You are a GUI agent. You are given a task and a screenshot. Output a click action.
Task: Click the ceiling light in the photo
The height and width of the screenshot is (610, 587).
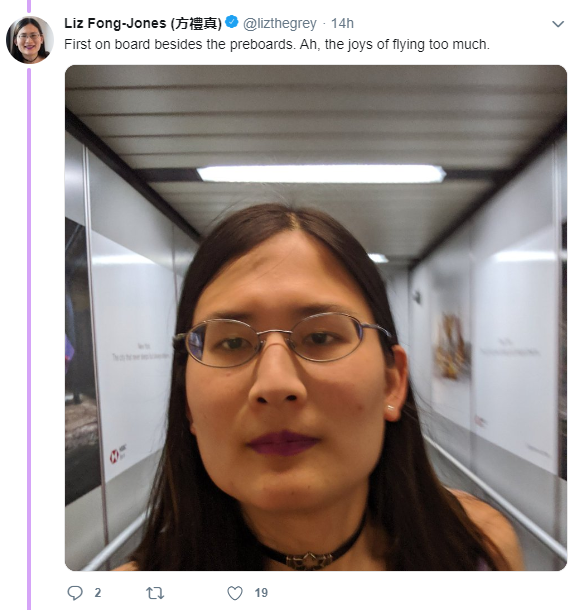[321, 174]
